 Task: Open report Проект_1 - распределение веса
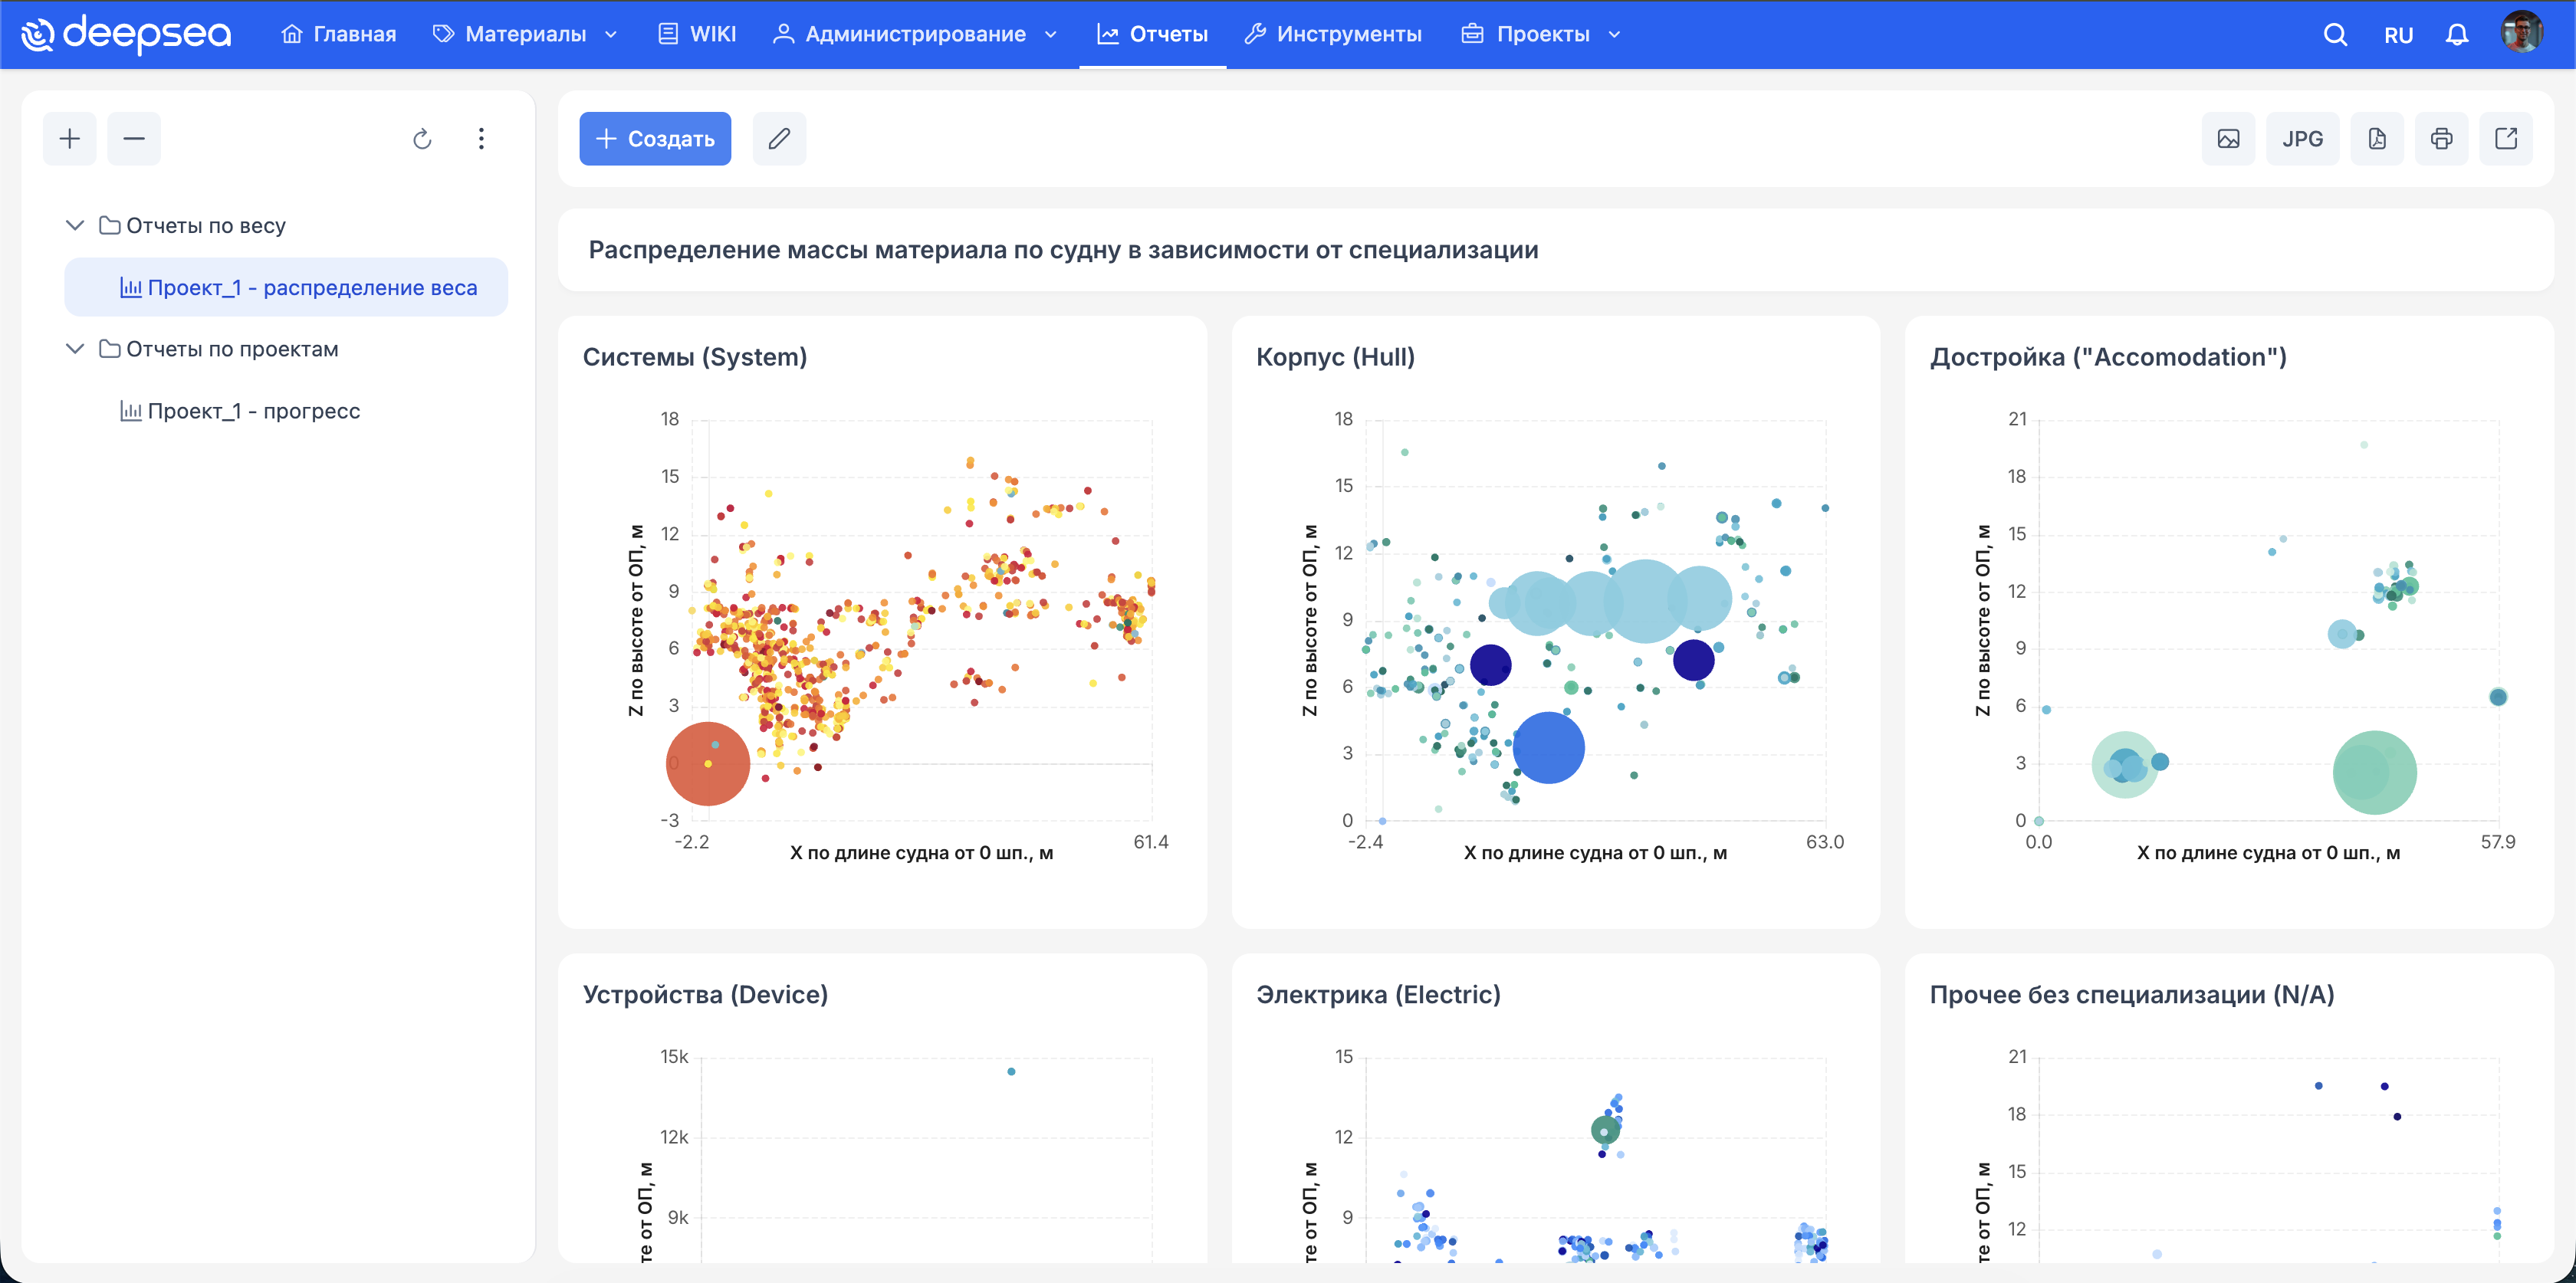pos(286,288)
